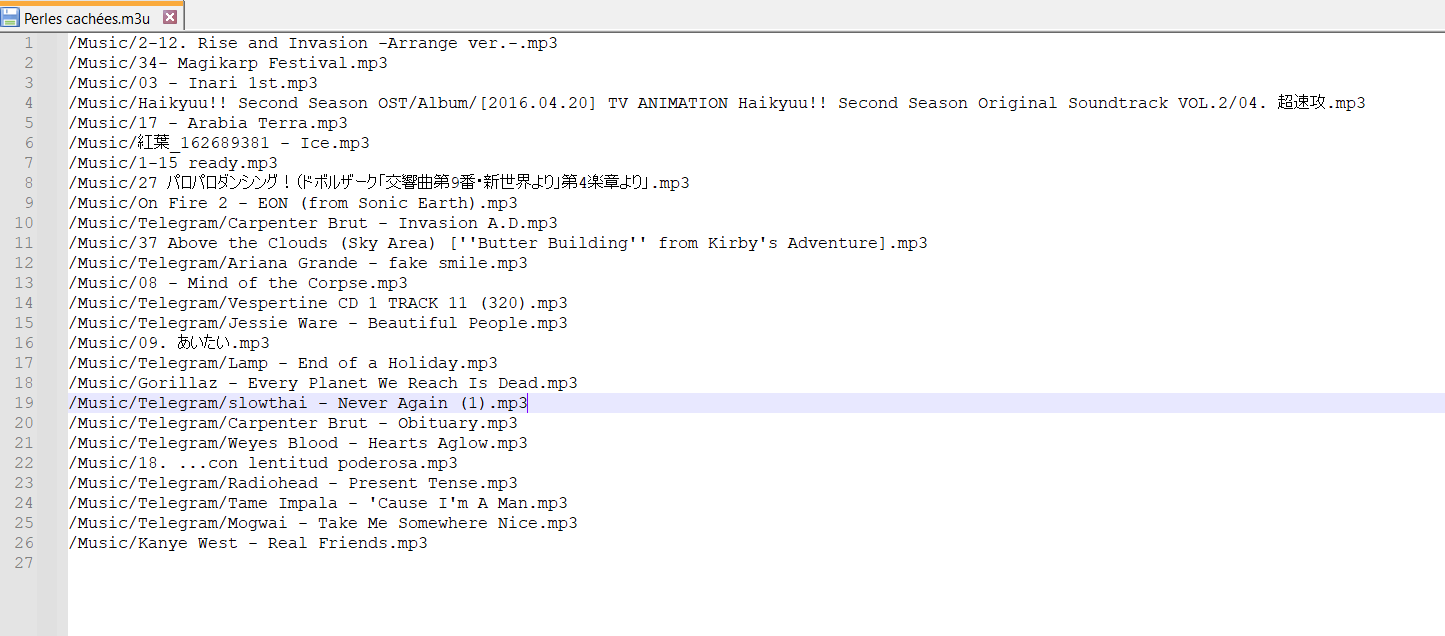Click line number 26 in the margin
The width and height of the screenshot is (1445, 636).
pyautogui.click(x=25, y=543)
